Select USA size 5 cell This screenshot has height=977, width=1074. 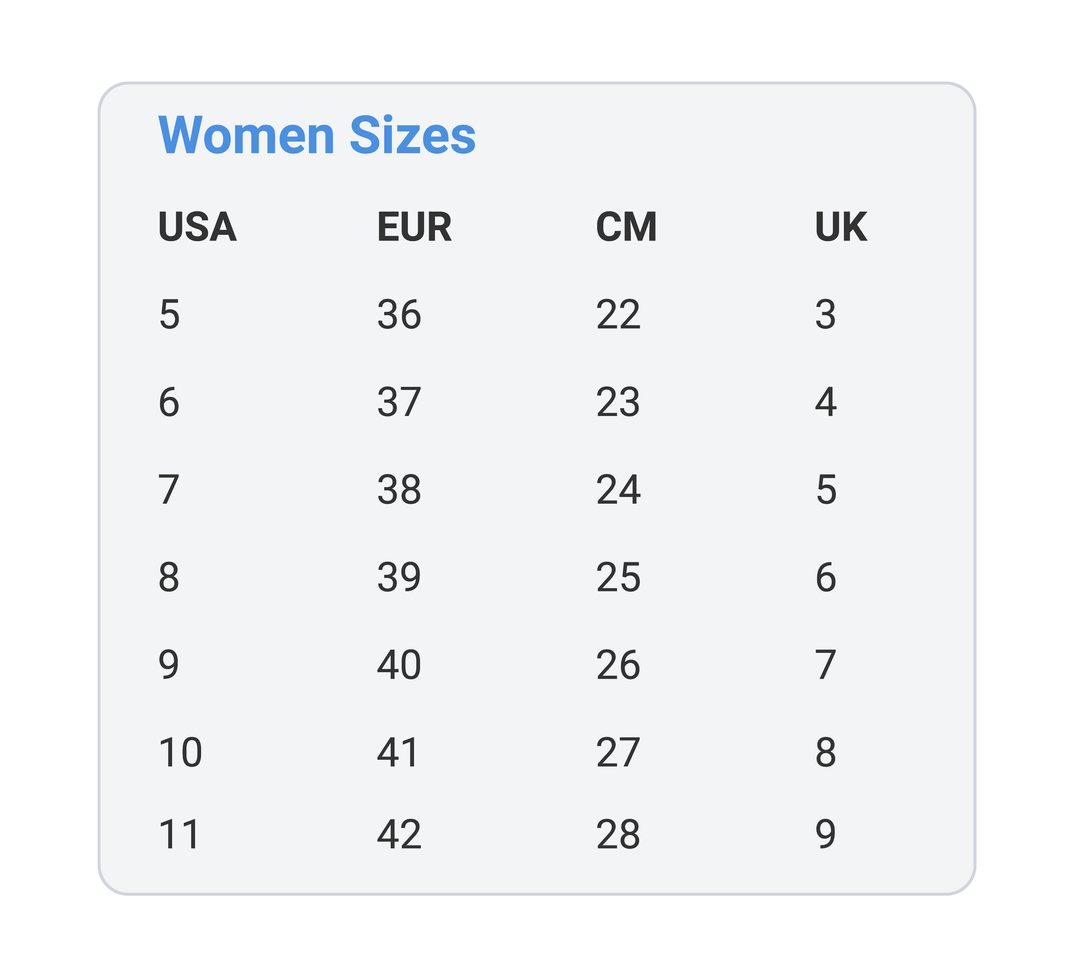[x=169, y=315]
